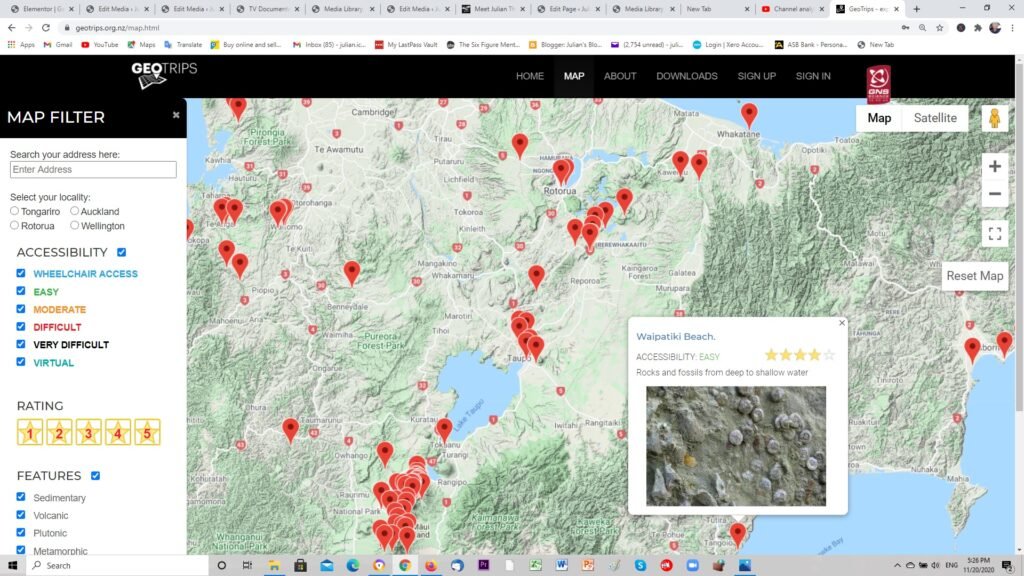Image resolution: width=1024 pixels, height=576 pixels.
Task: Uncheck Very Difficult filter
Action: pos(21,344)
